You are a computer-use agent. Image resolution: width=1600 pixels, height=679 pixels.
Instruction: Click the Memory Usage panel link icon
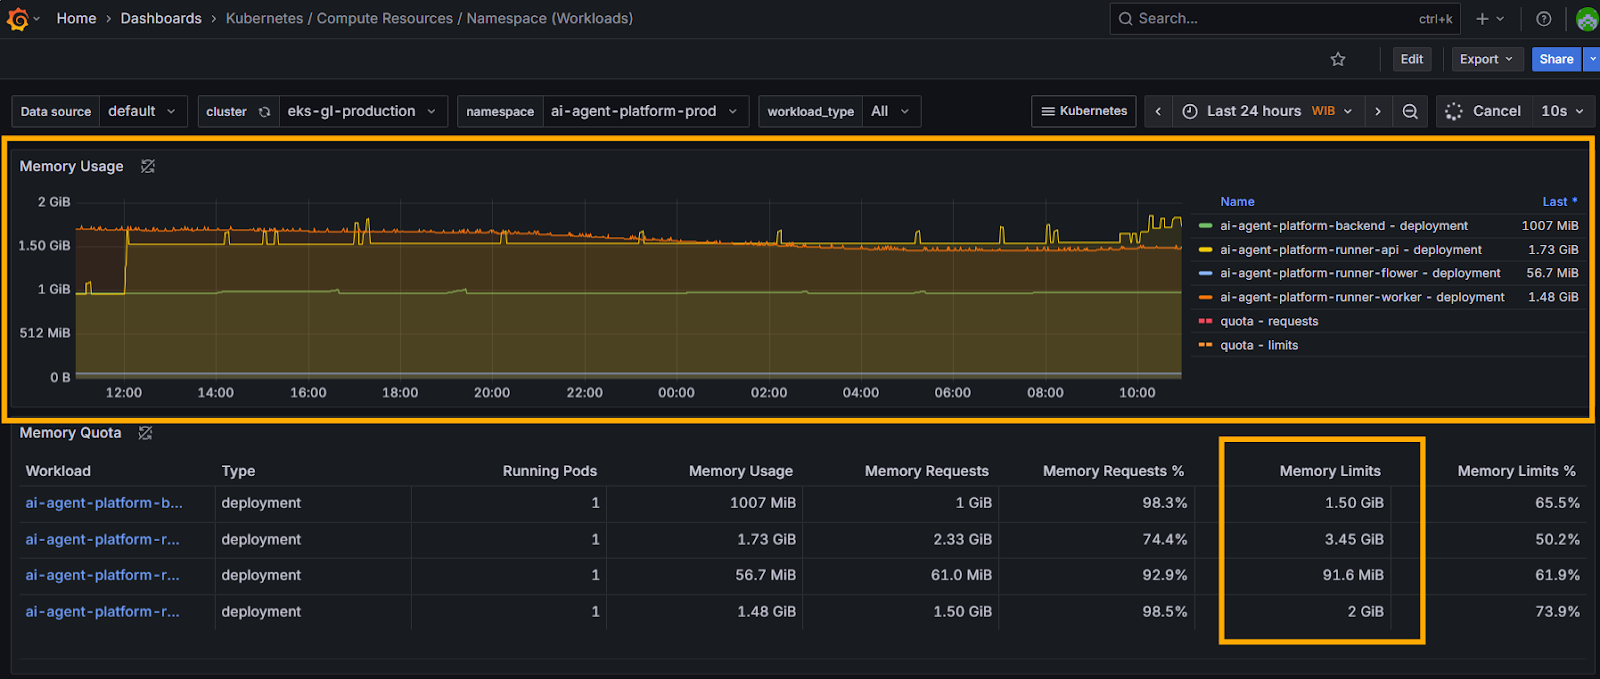[x=148, y=166]
